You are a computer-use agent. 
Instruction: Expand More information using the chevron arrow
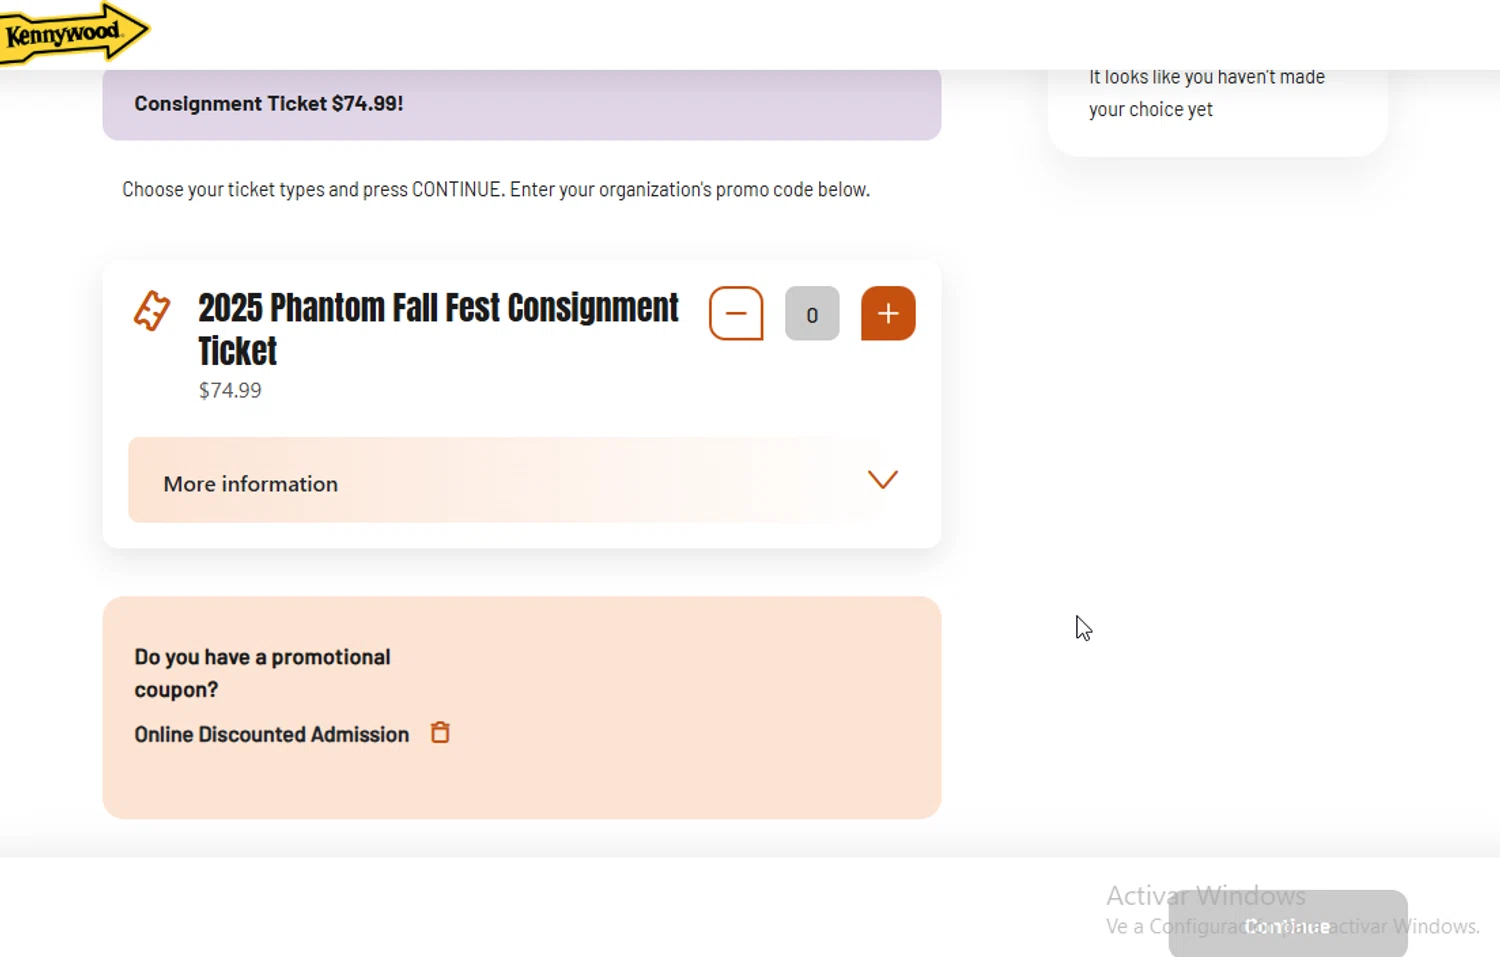pos(882,480)
